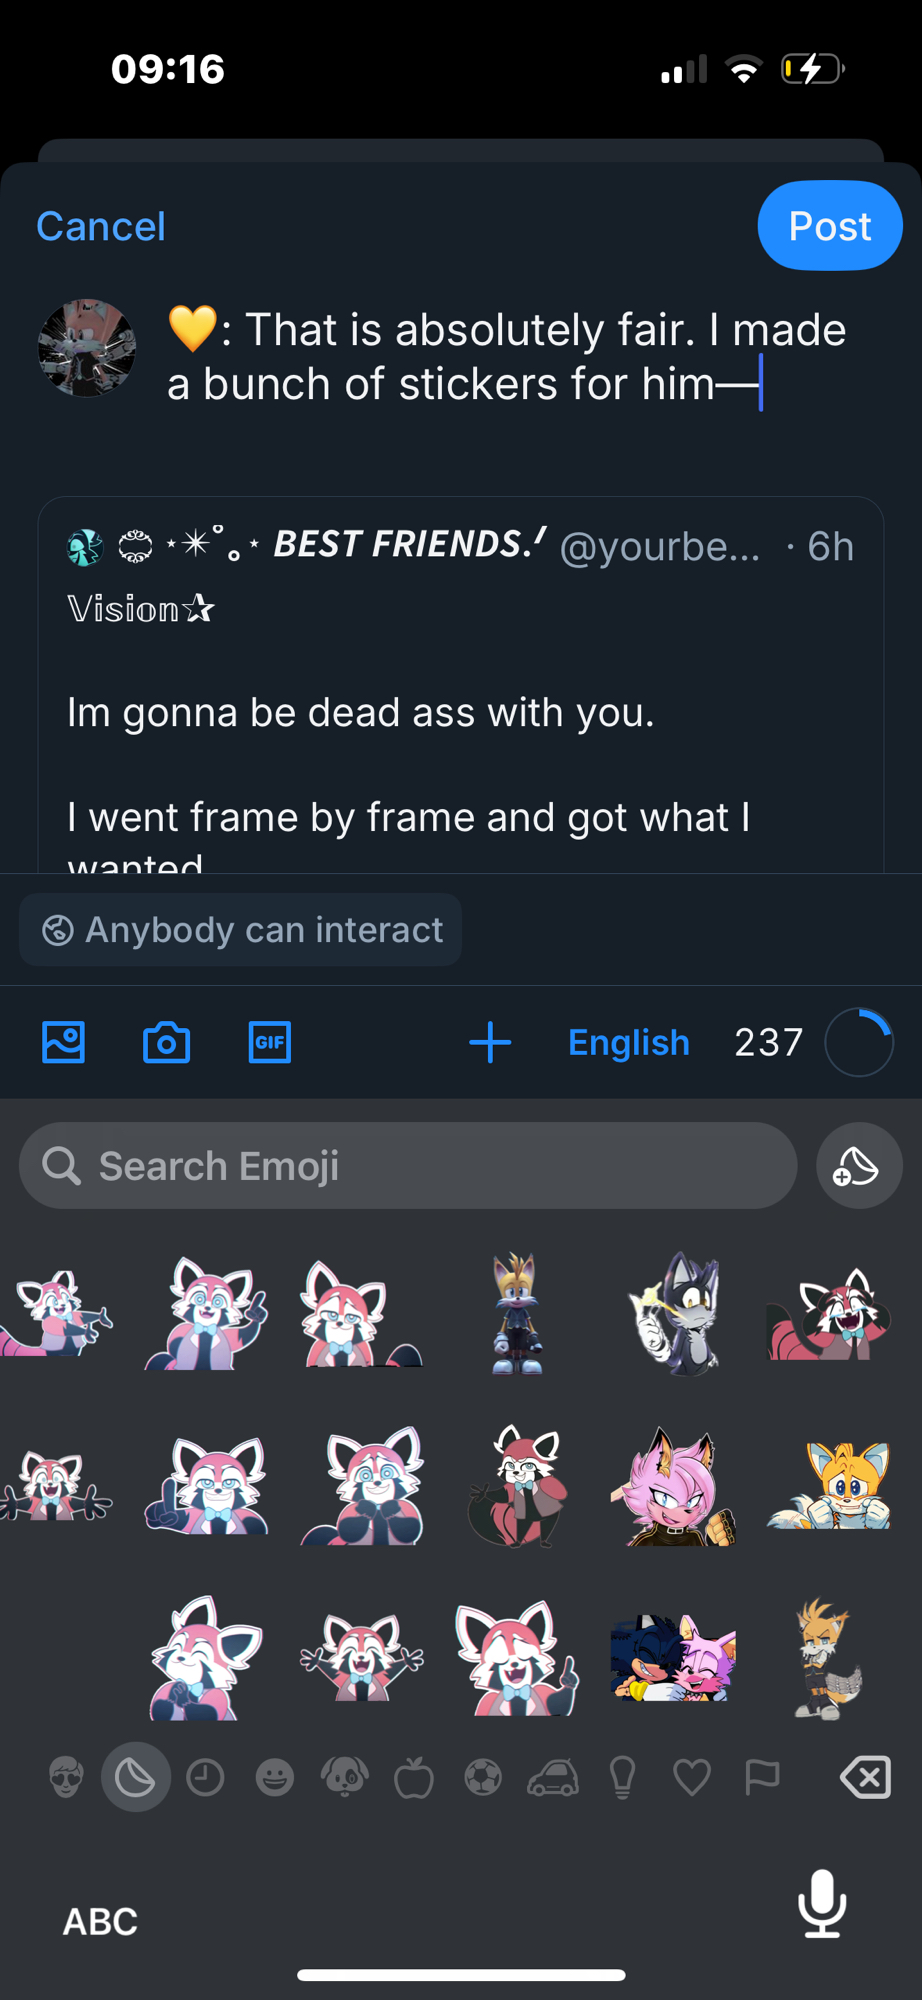The image size is (922, 2000).
Task: Click the Search Emoji field
Action: 408,1166
